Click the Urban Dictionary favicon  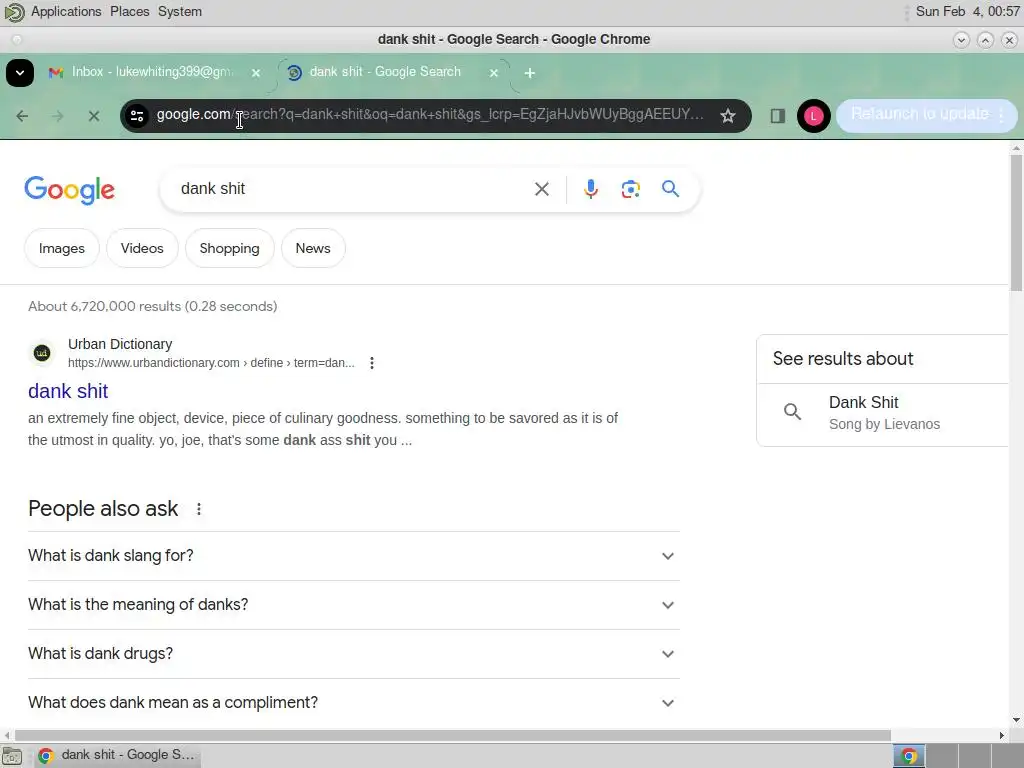42,353
